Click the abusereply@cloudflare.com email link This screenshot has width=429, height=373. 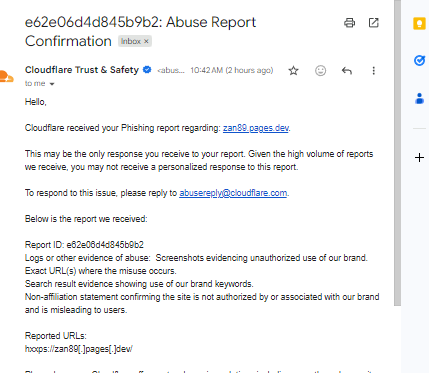click(x=233, y=193)
